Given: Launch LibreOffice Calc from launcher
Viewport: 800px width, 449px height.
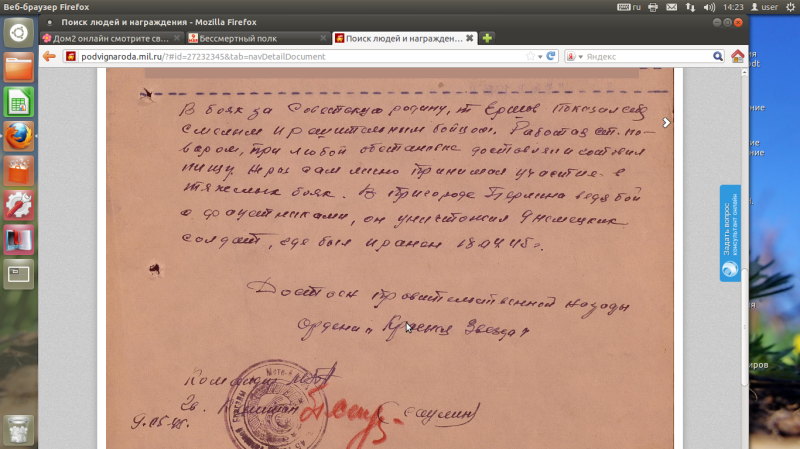Looking at the screenshot, I should (19, 102).
